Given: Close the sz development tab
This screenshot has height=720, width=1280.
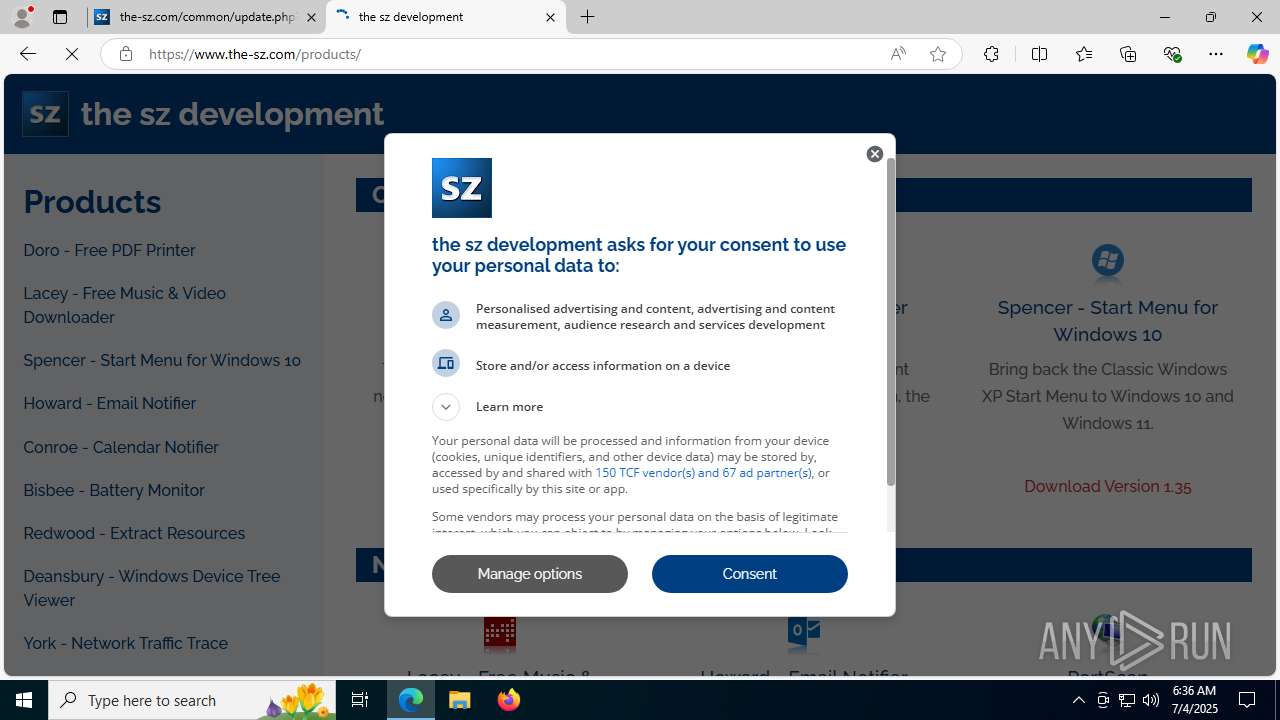Looking at the screenshot, I should 550,17.
